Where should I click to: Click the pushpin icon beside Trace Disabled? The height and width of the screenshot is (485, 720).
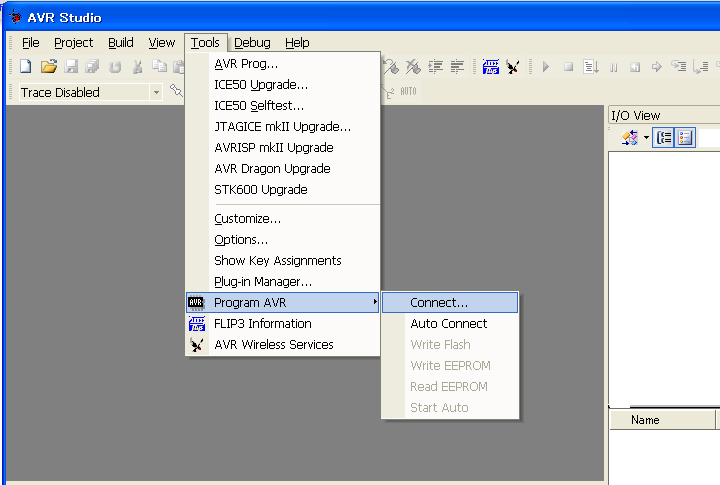click(176, 90)
